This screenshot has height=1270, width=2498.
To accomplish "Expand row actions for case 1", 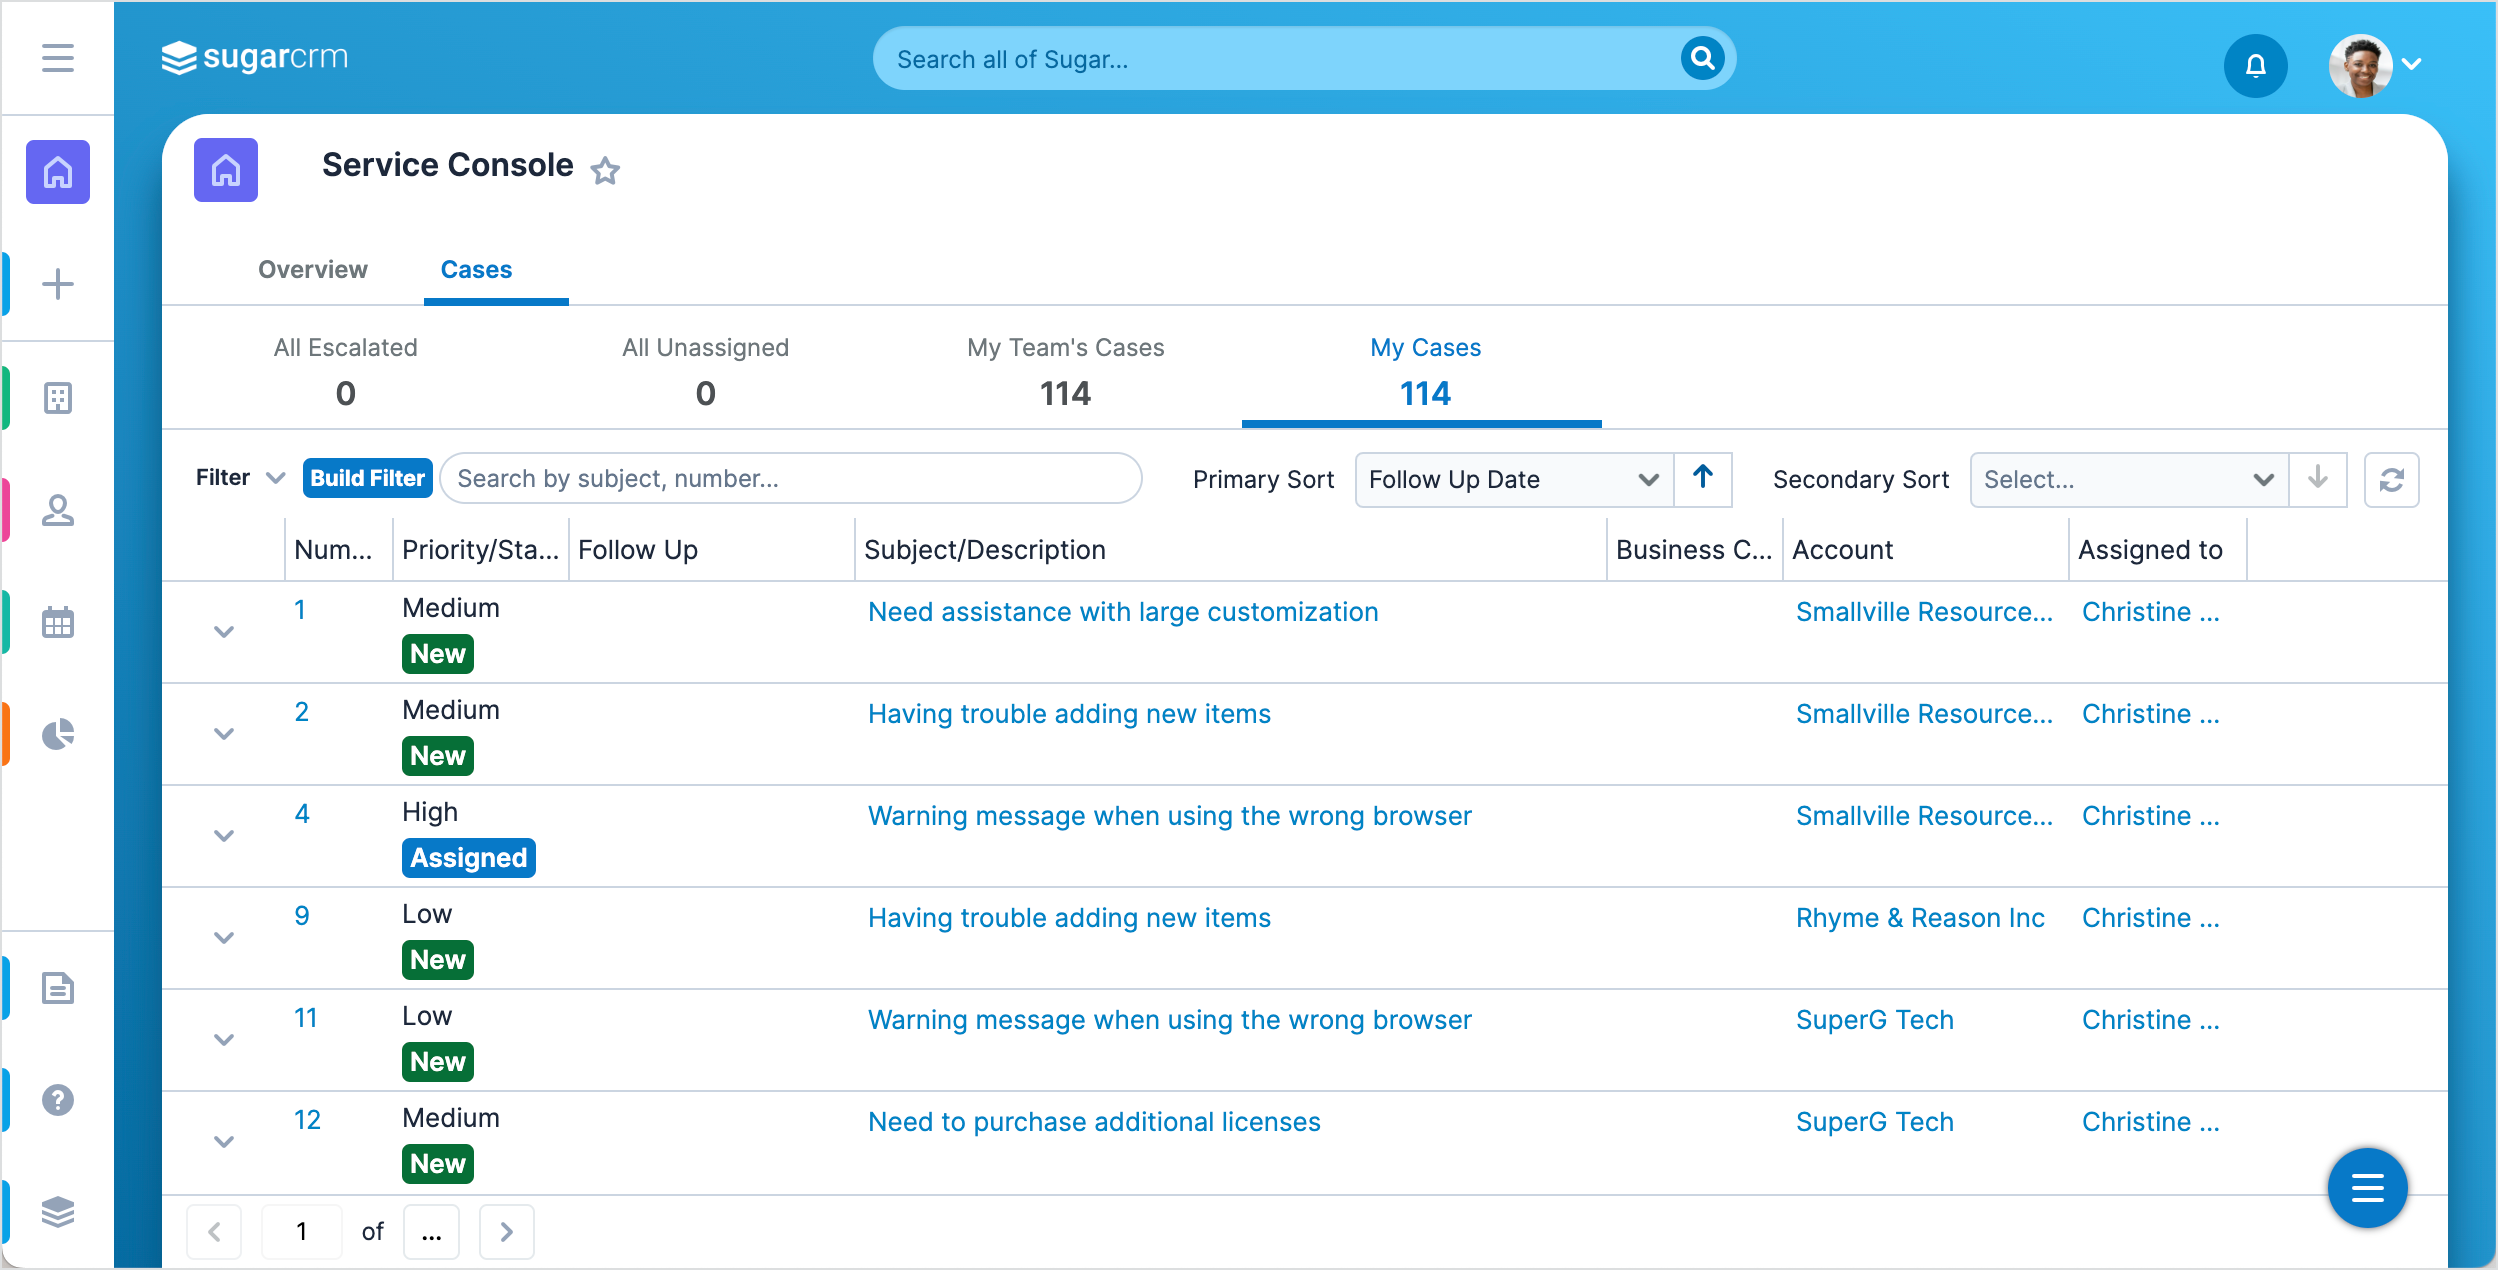I will (x=224, y=632).
